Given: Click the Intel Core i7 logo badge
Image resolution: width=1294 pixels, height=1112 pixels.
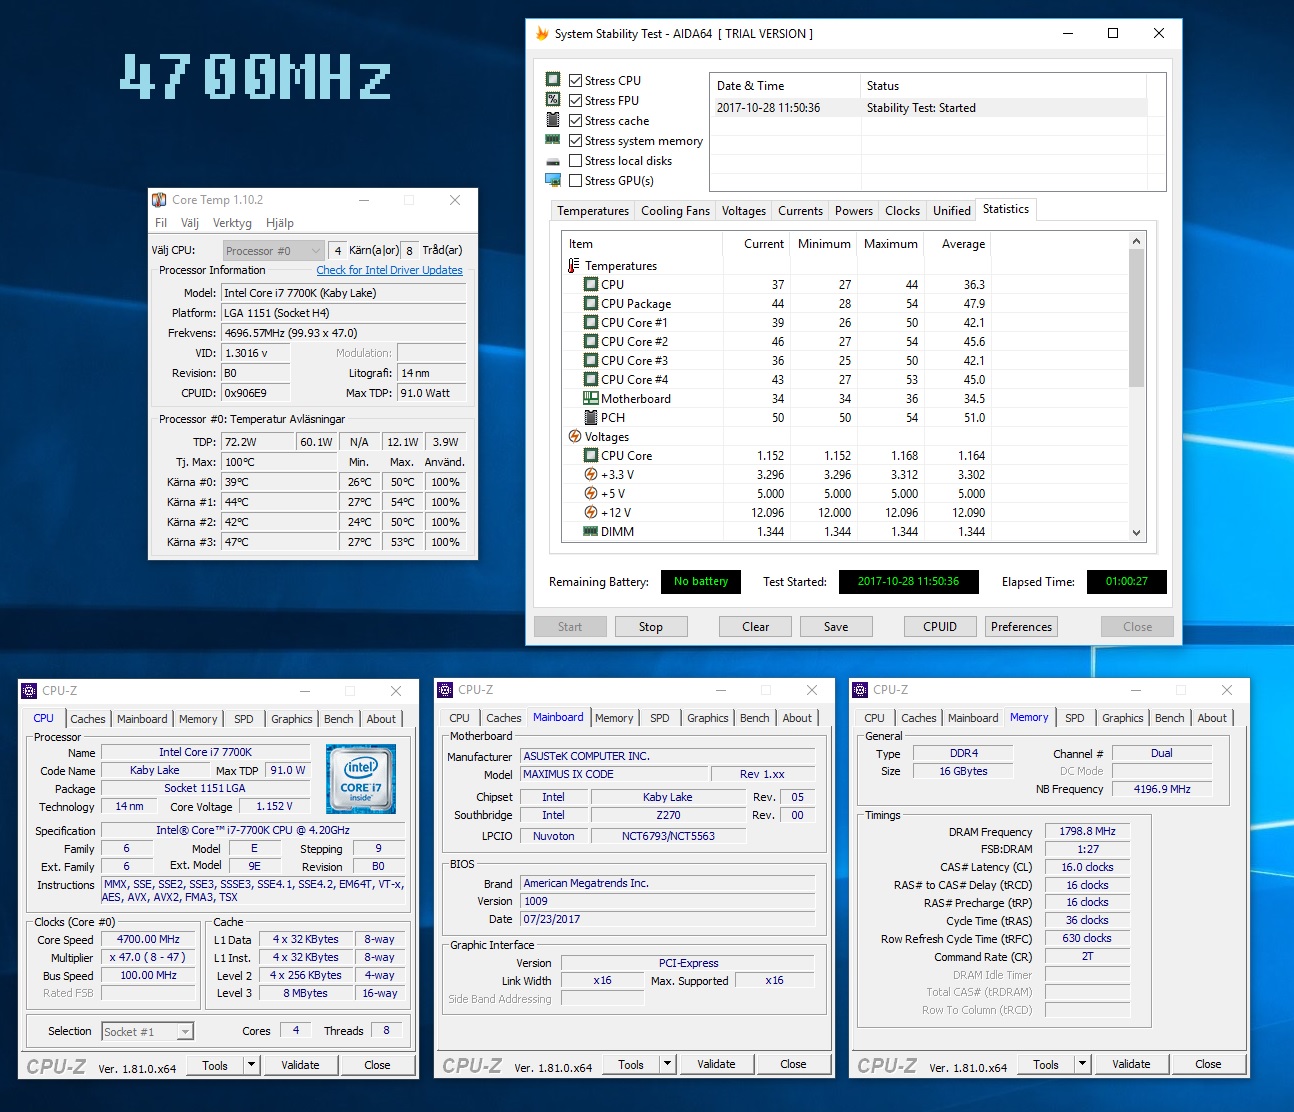Looking at the screenshot, I should point(361,778).
